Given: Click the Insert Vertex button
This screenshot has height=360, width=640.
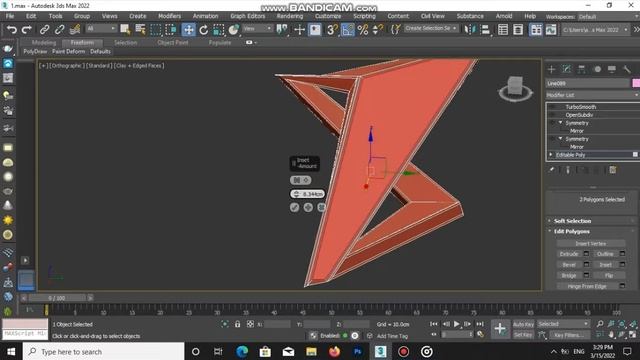Looking at the screenshot, I should click(591, 243).
